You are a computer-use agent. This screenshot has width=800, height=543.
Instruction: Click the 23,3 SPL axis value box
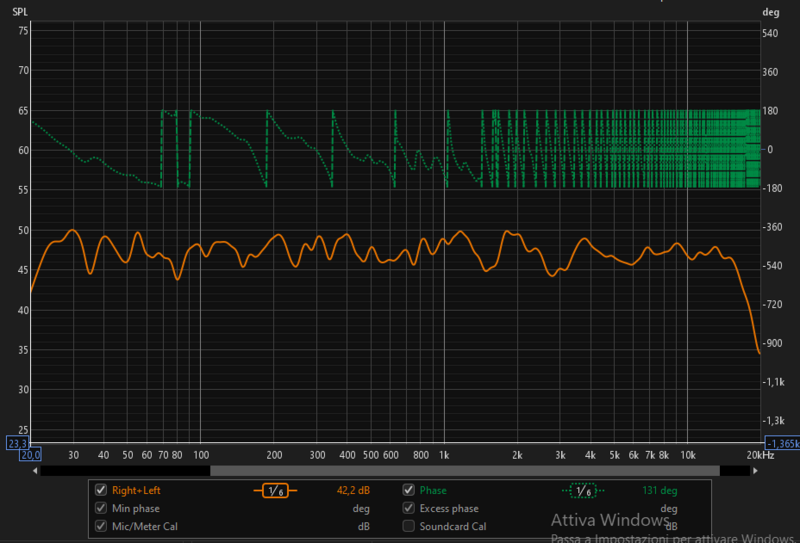click(19, 442)
